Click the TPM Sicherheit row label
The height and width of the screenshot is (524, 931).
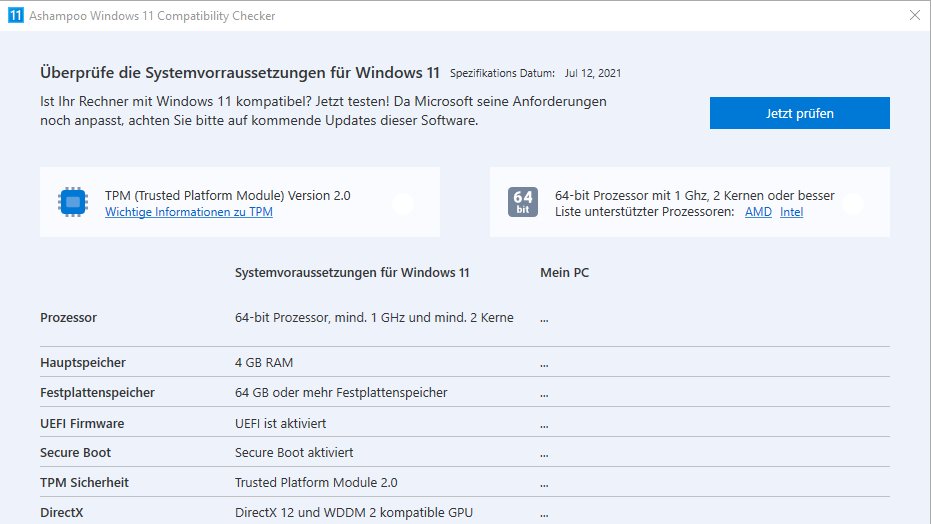[84, 482]
